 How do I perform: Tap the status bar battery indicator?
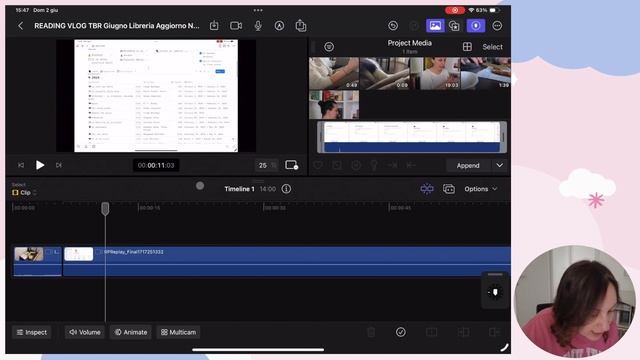pyautogui.click(x=494, y=10)
